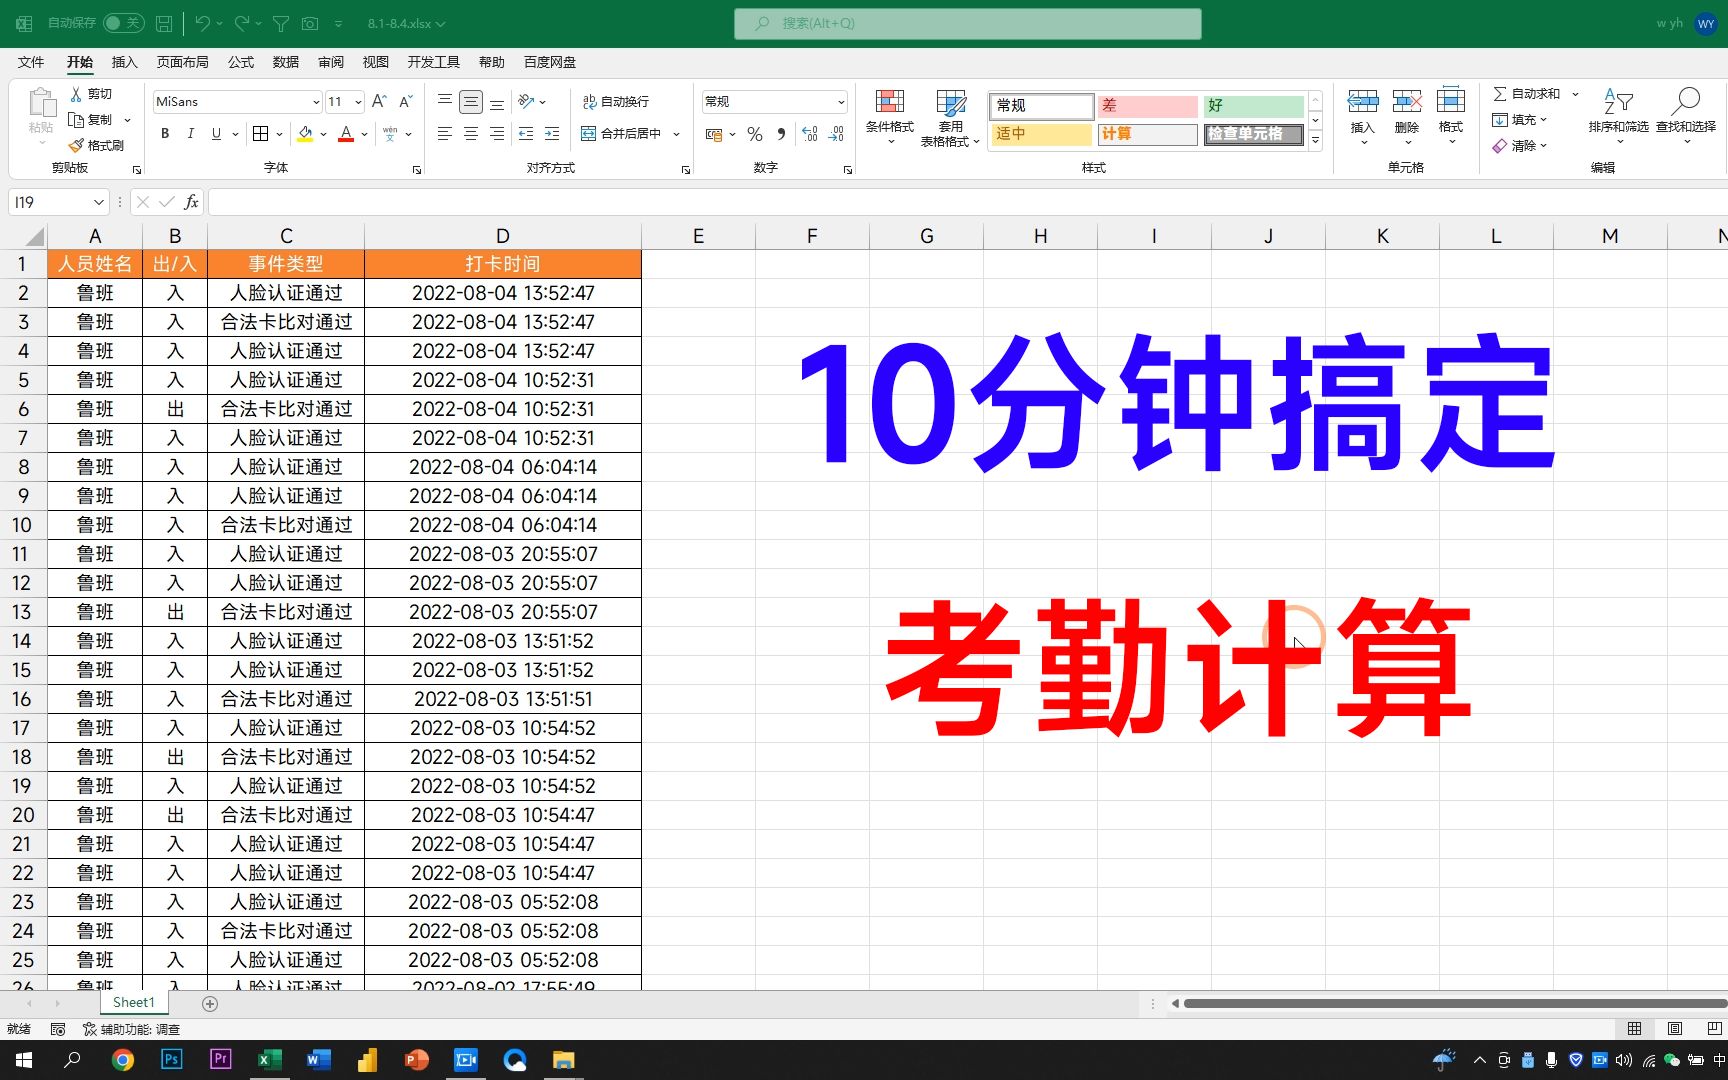Toggle Middle Align in alignment group

[471, 101]
